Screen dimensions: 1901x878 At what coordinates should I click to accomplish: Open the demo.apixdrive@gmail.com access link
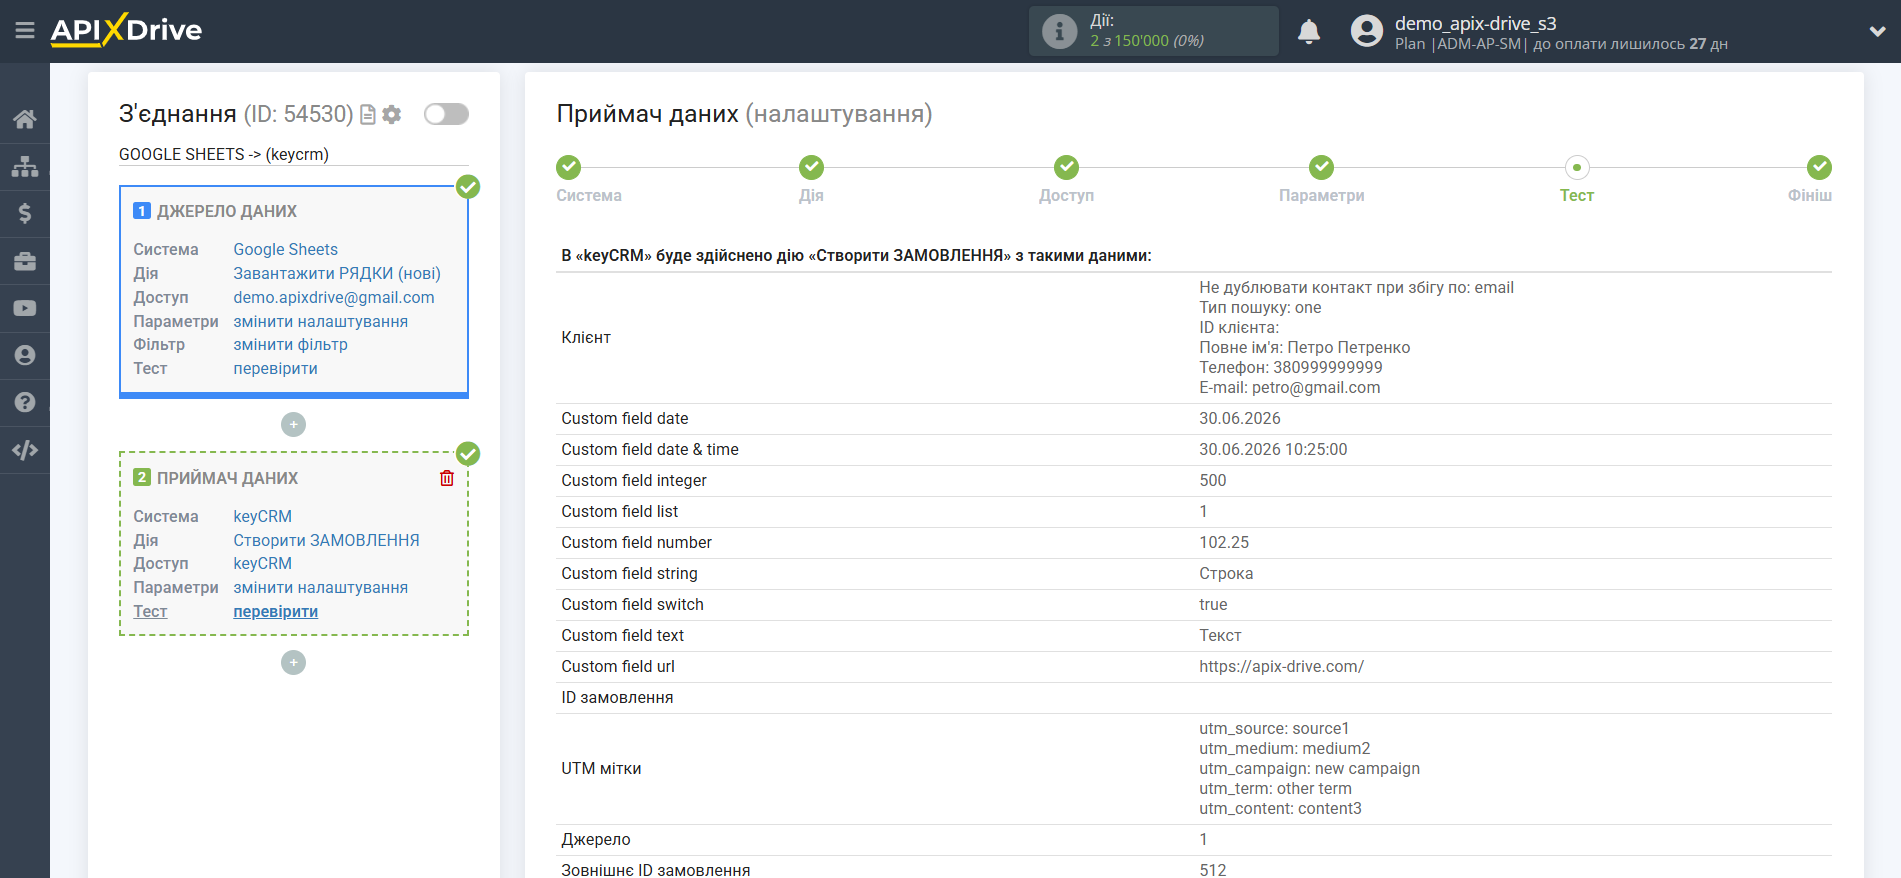334,298
